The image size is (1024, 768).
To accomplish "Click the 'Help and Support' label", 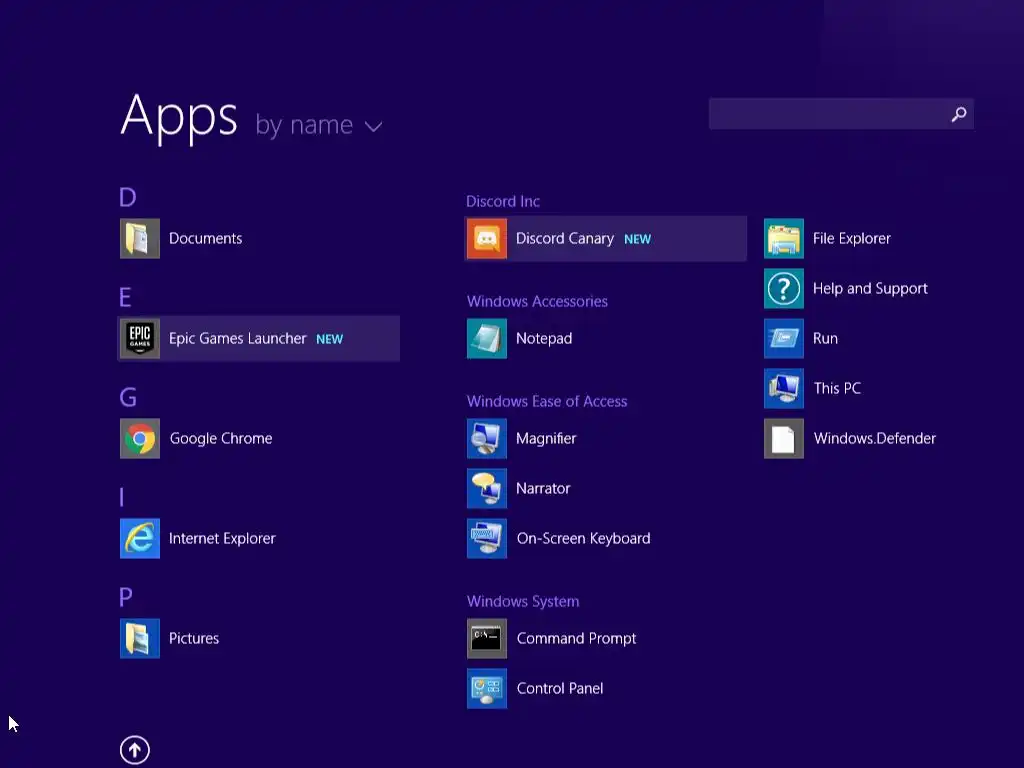I will [870, 289].
